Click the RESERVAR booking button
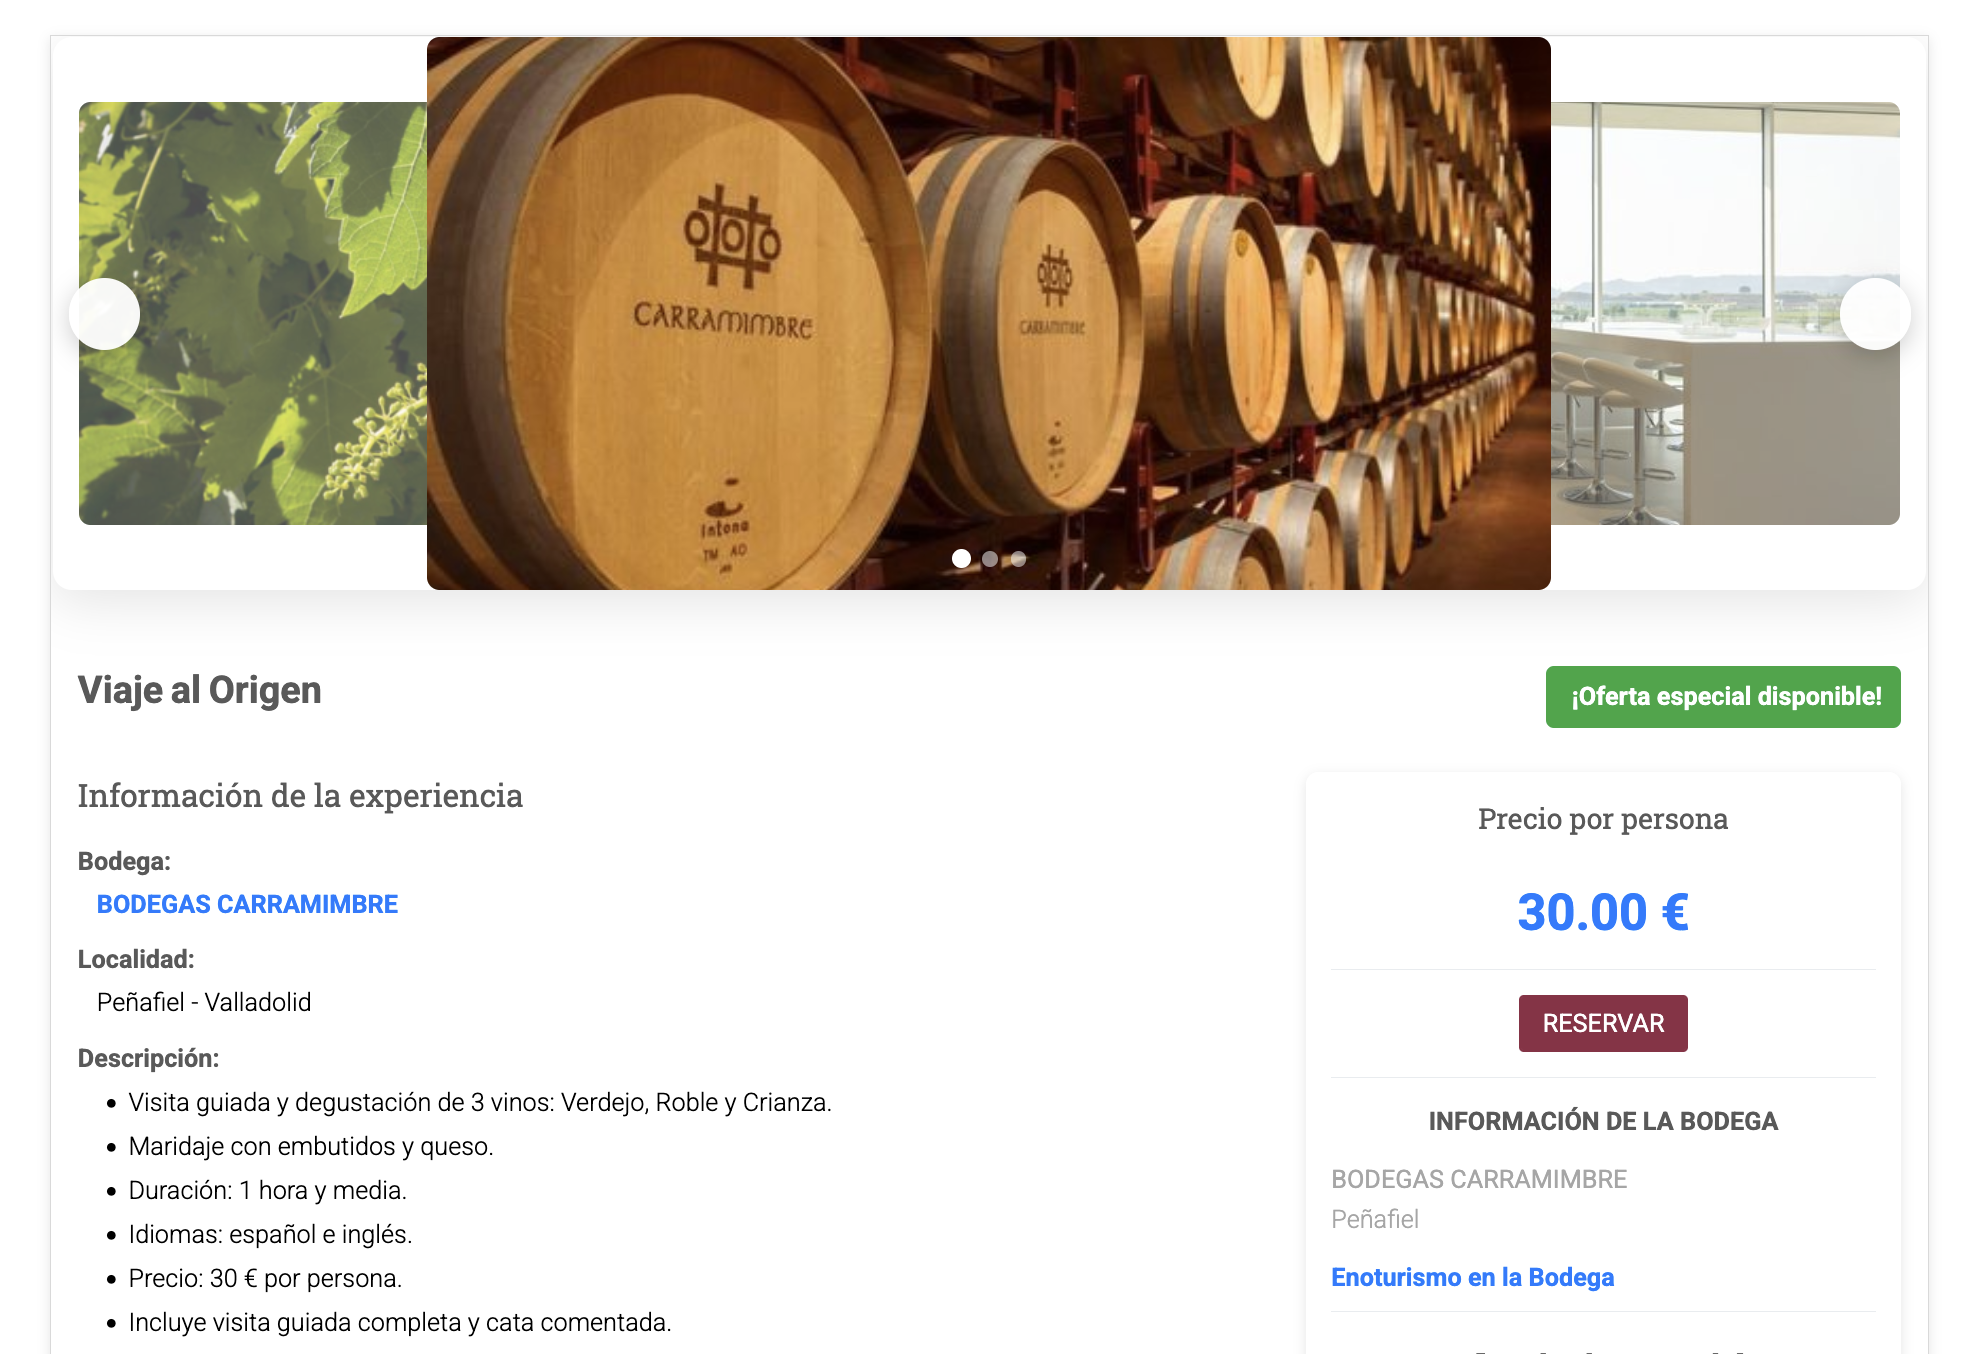Screen dimensions: 1988x1354 click(x=1602, y=1022)
